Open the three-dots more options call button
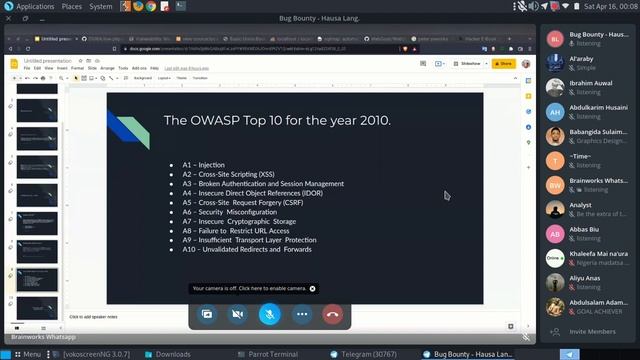The height and width of the screenshot is (360, 640). (x=302, y=314)
